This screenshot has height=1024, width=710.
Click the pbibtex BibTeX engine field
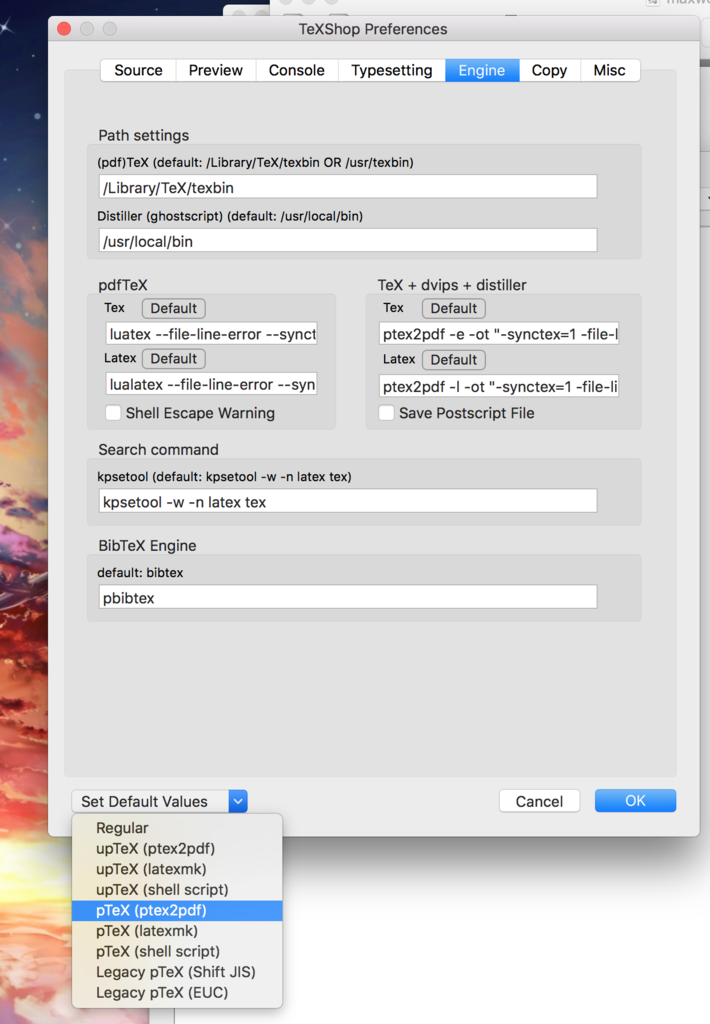347,597
